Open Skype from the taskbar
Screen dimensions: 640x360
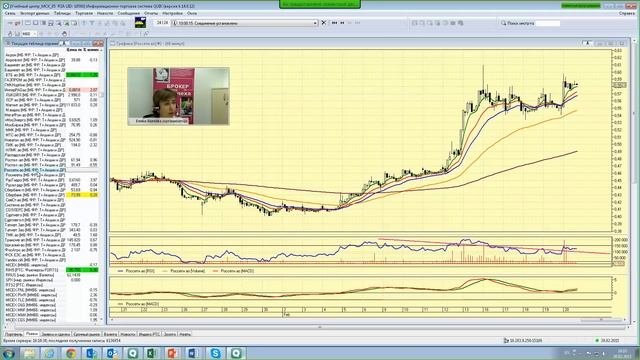[215, 353]
